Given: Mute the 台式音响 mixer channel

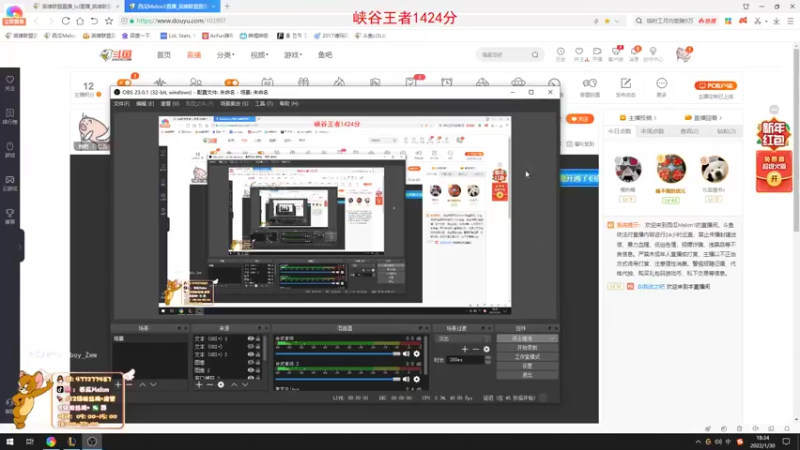Looking at the screenshot, I should pos(406,354).
